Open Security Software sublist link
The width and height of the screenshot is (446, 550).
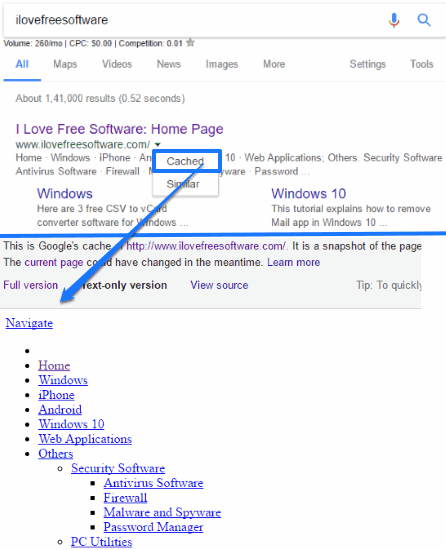pyautogui.click(x=118, y=468)
